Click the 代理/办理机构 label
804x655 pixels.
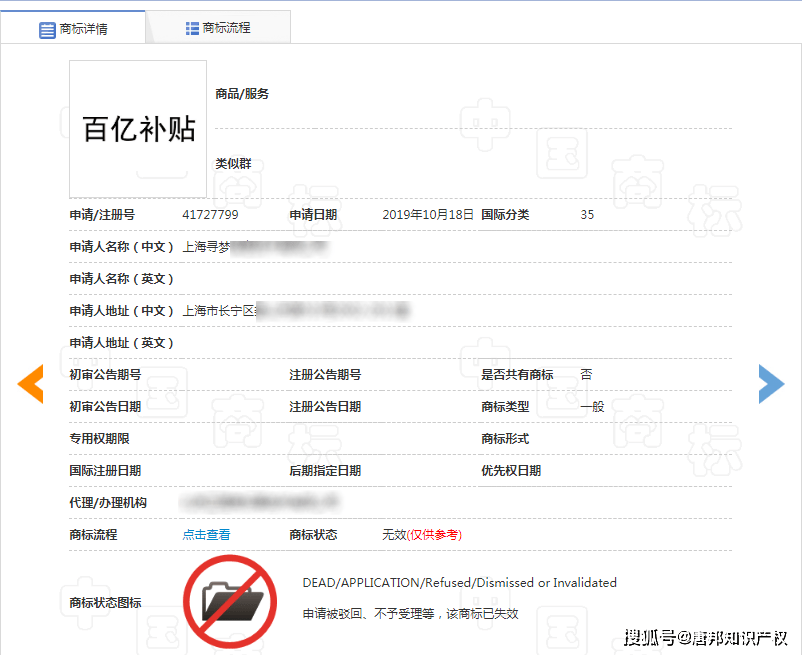pyautogui.click(x=108, y=503)
